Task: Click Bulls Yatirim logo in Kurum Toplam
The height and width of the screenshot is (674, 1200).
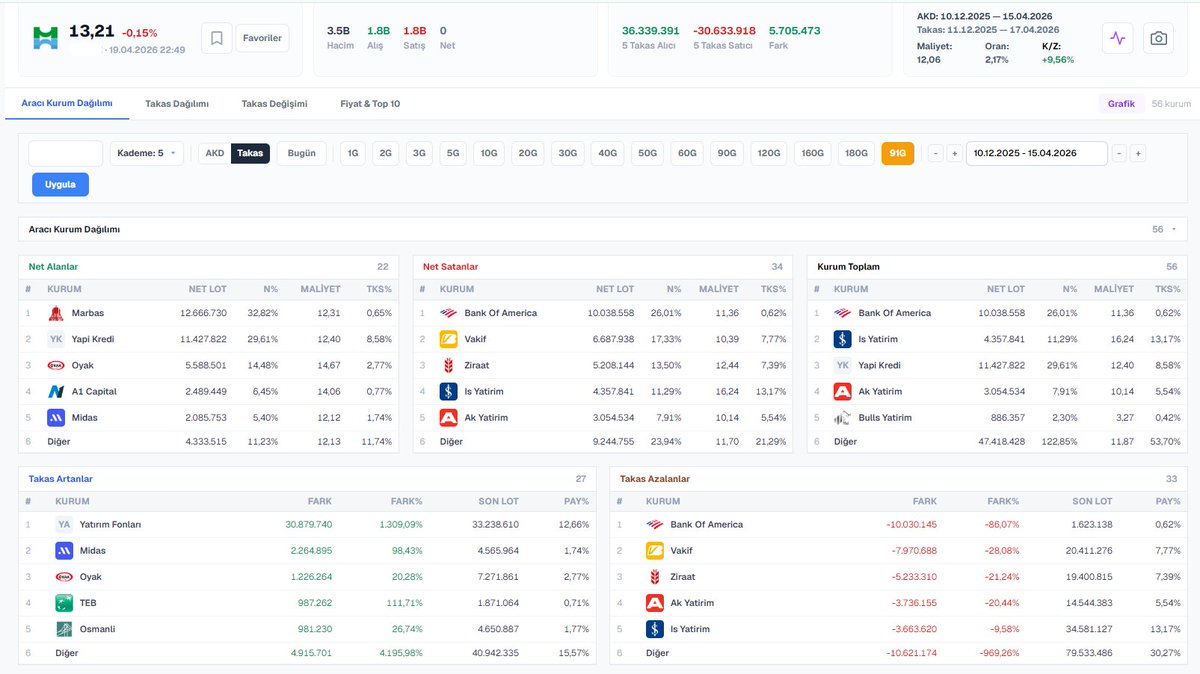Action: pos(843,417)
